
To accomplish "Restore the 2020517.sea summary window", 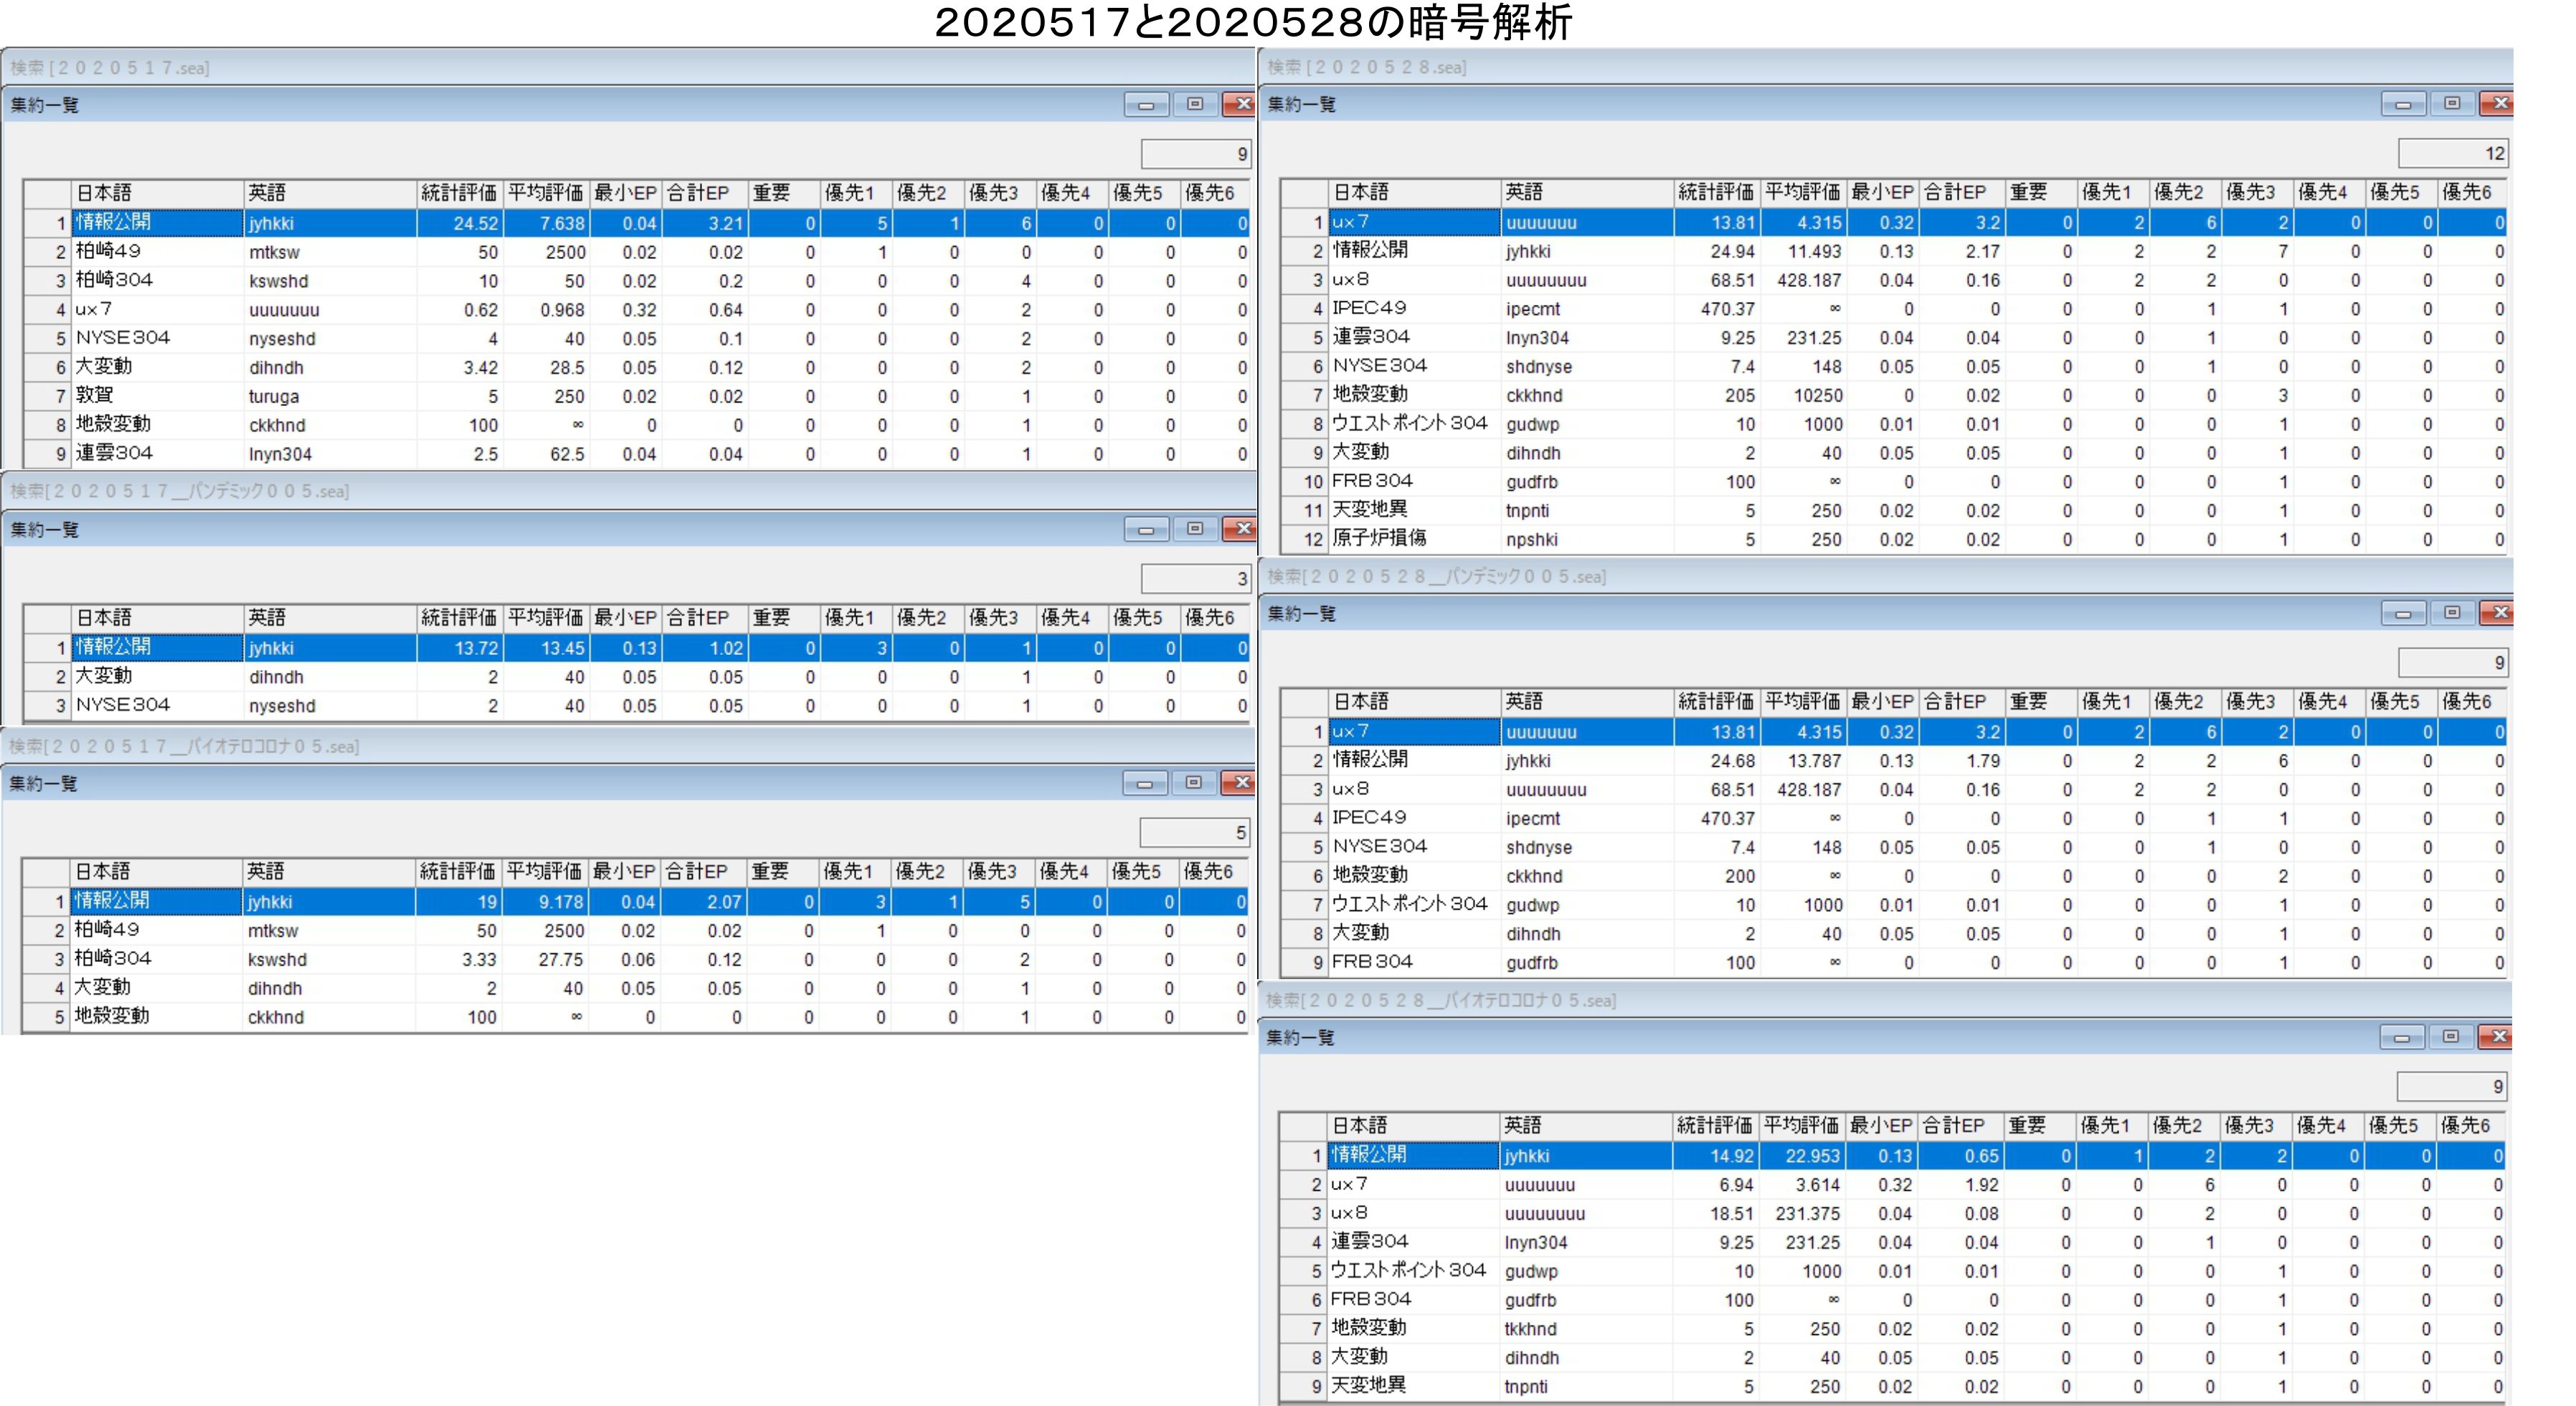I will click(x=1195, y=104).
